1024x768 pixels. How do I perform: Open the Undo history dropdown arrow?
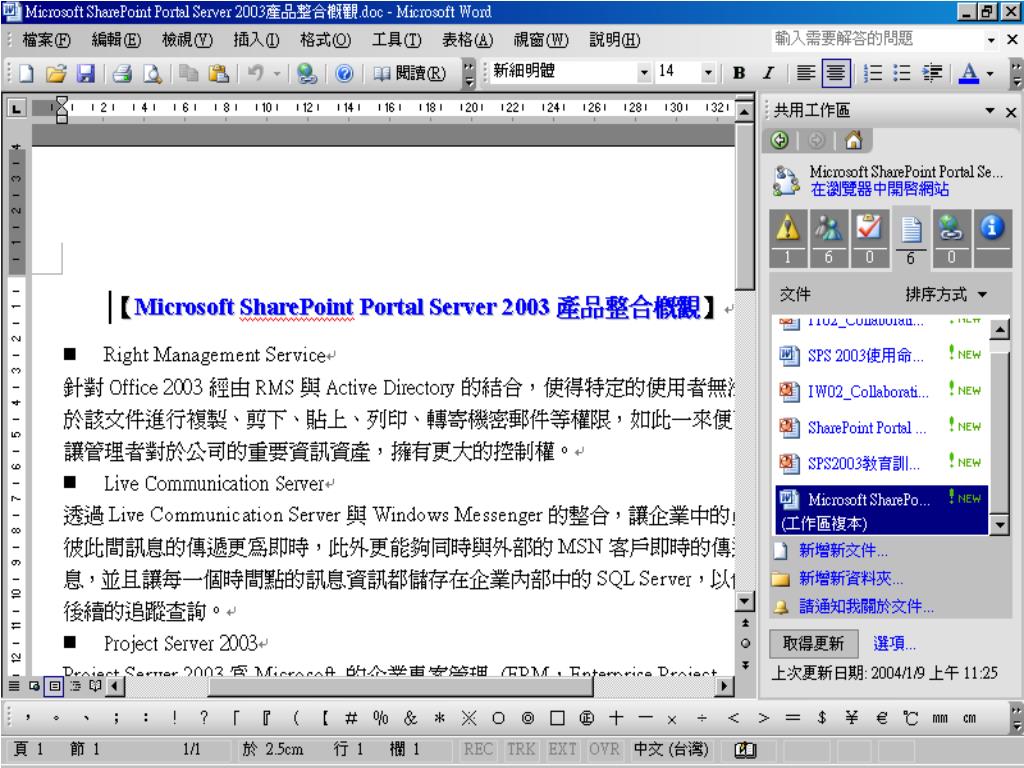pos(276,73)
